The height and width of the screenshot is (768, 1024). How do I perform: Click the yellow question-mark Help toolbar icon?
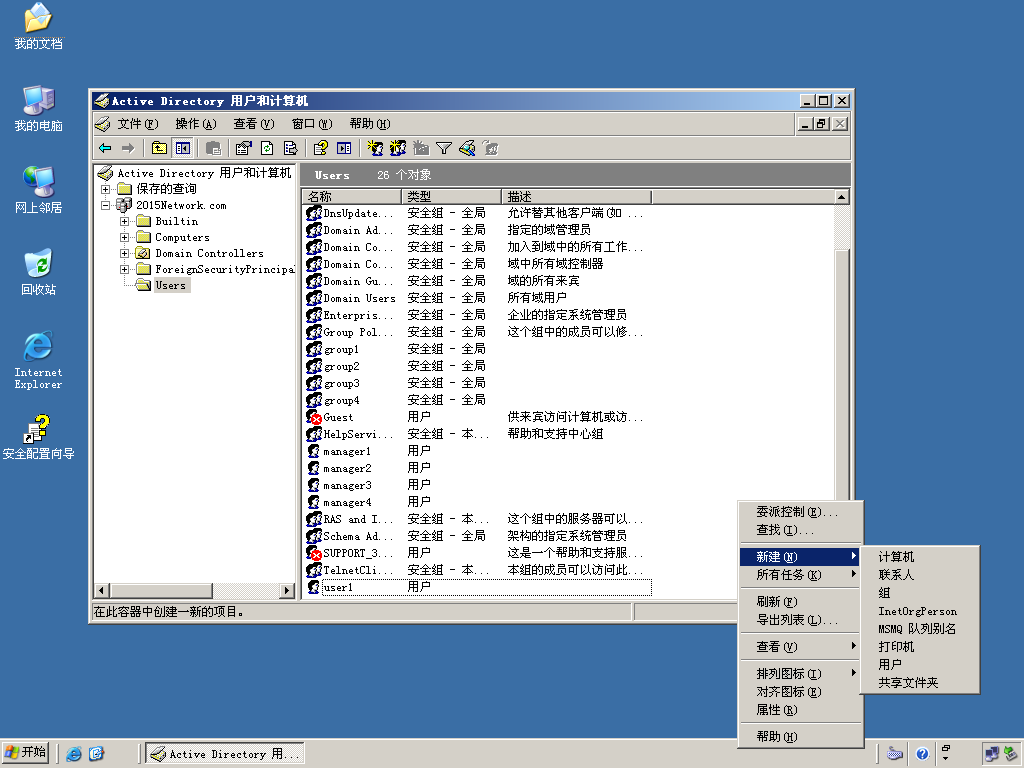pyautogui.click(x=321, y=148)
